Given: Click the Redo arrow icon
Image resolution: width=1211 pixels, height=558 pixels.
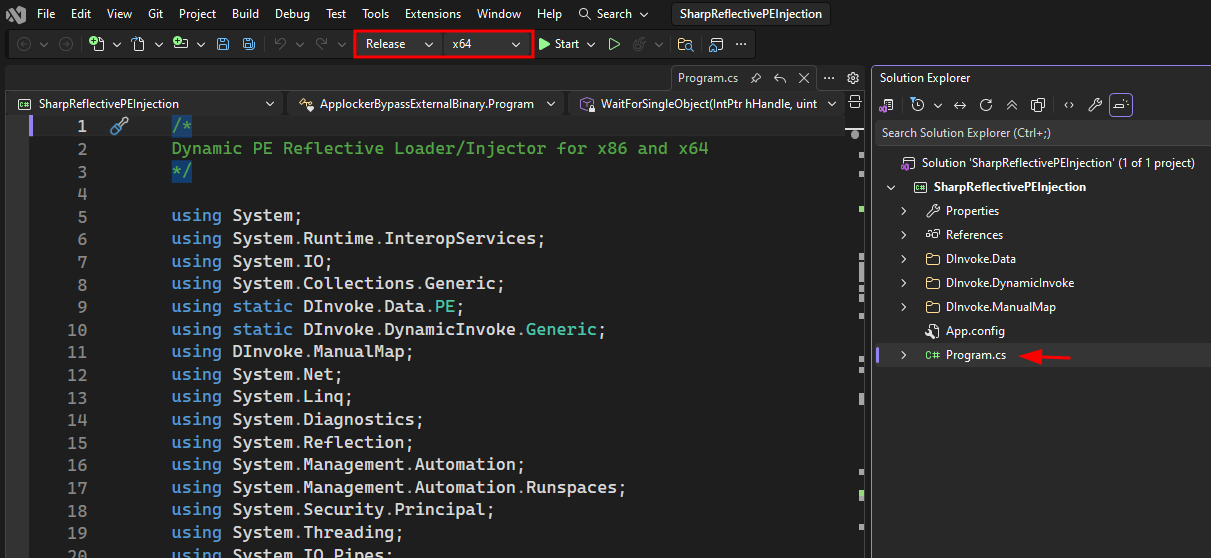Looking at the screenshot, I should [x=322, y=44].
